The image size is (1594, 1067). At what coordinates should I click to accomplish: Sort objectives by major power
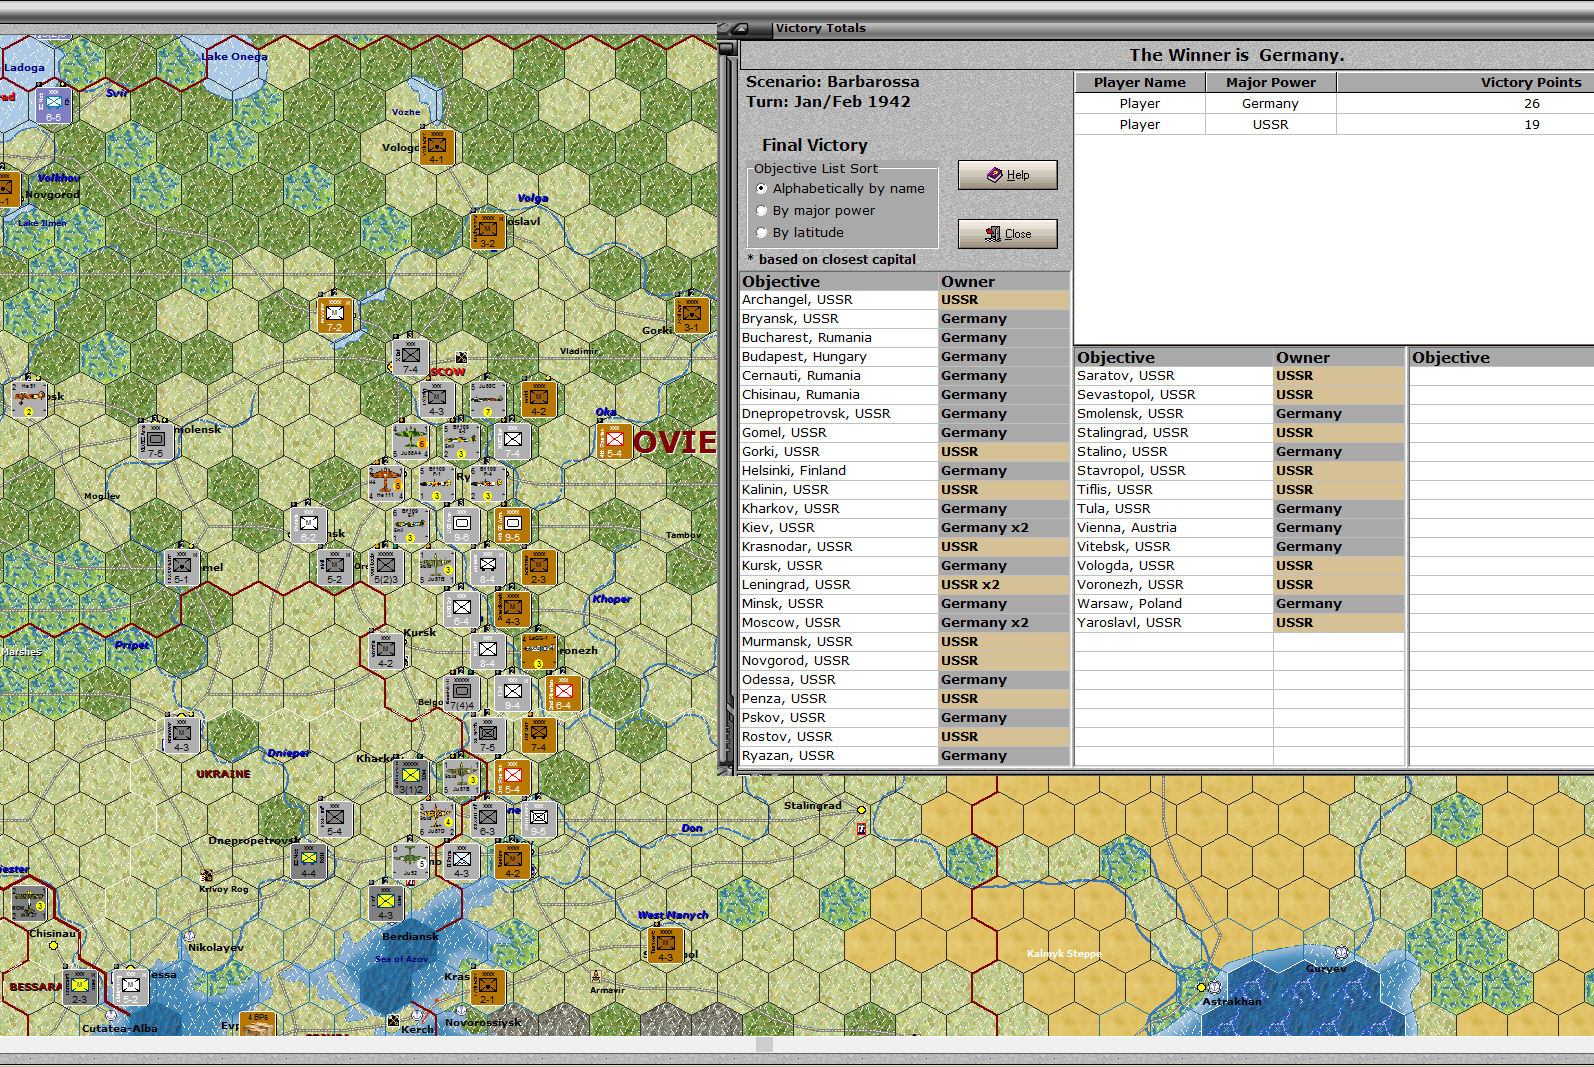[x=815, y=210]
